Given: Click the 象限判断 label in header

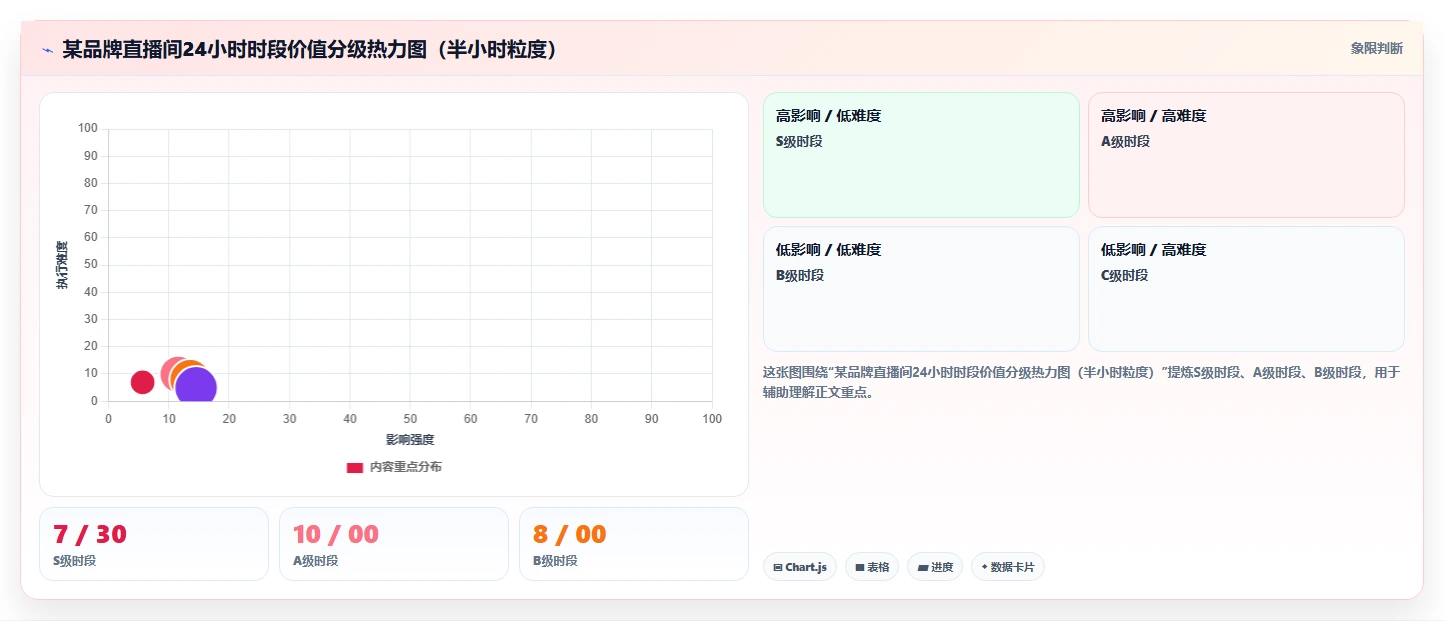Looking at the screenshot, I should 1376,48.
